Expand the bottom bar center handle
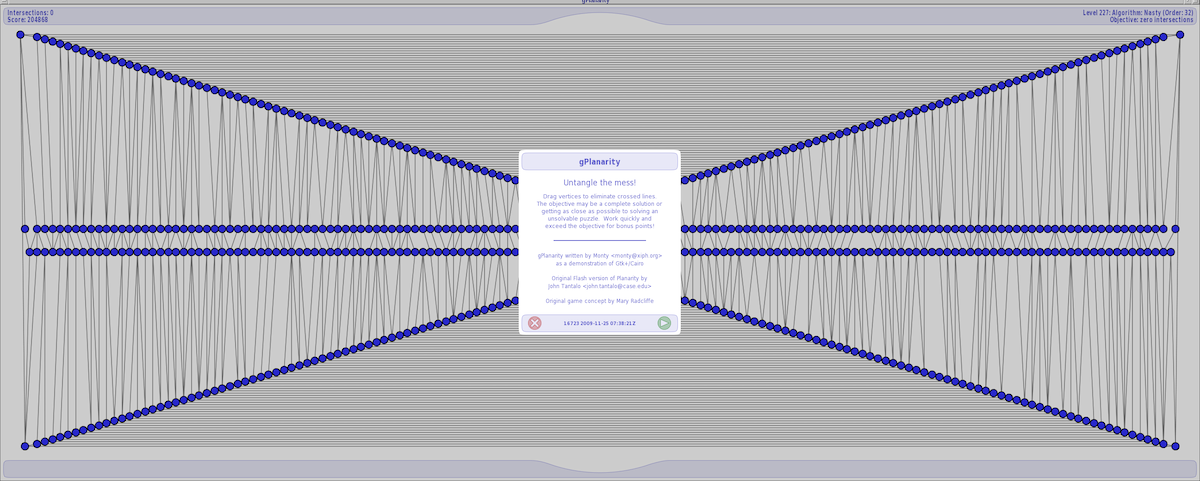The height and width of the screenshot is (481, 1200). point(600,467)
